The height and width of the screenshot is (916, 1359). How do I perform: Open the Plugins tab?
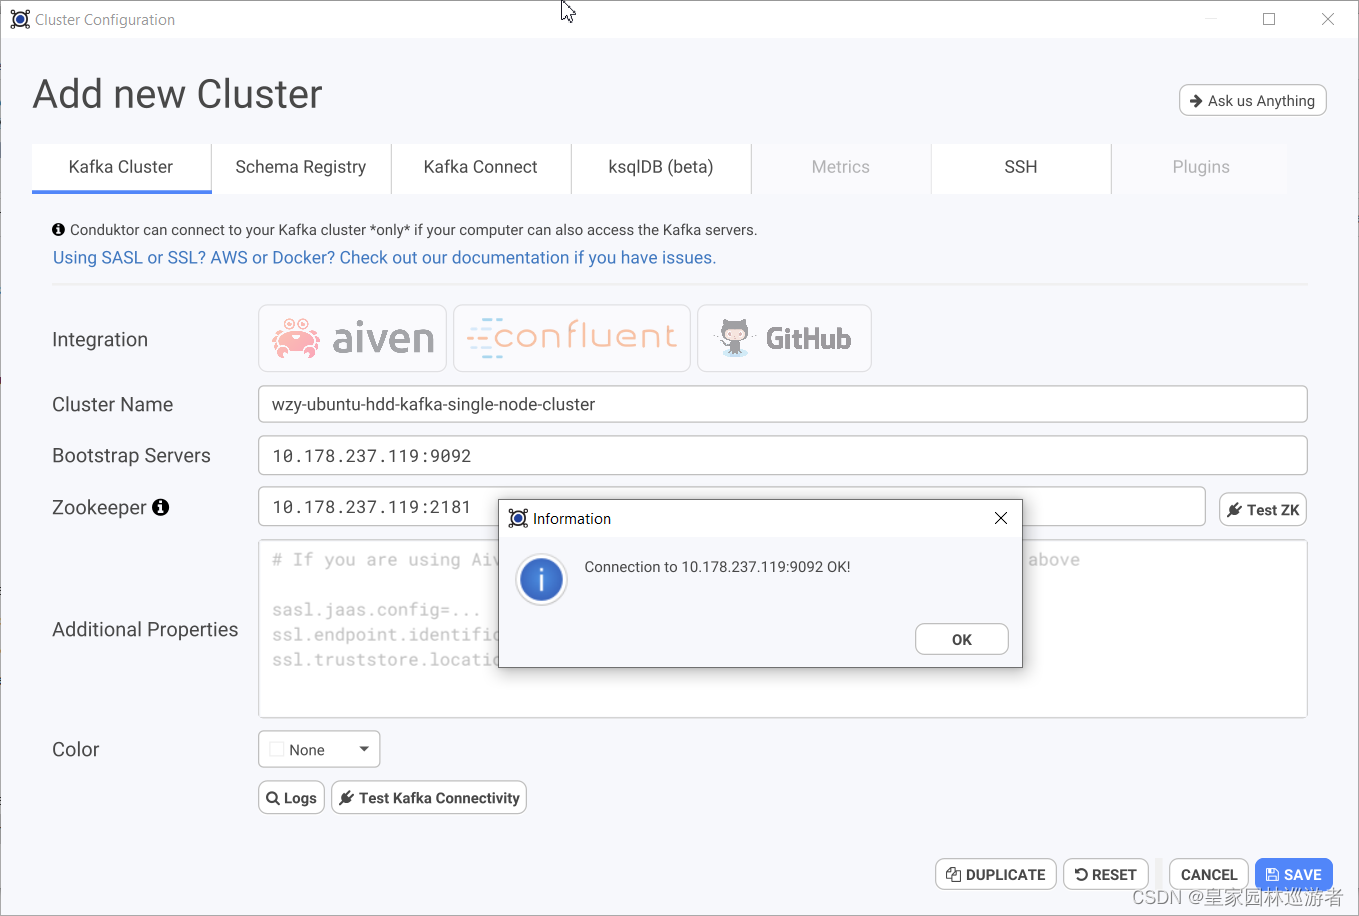pos(1201,167)
